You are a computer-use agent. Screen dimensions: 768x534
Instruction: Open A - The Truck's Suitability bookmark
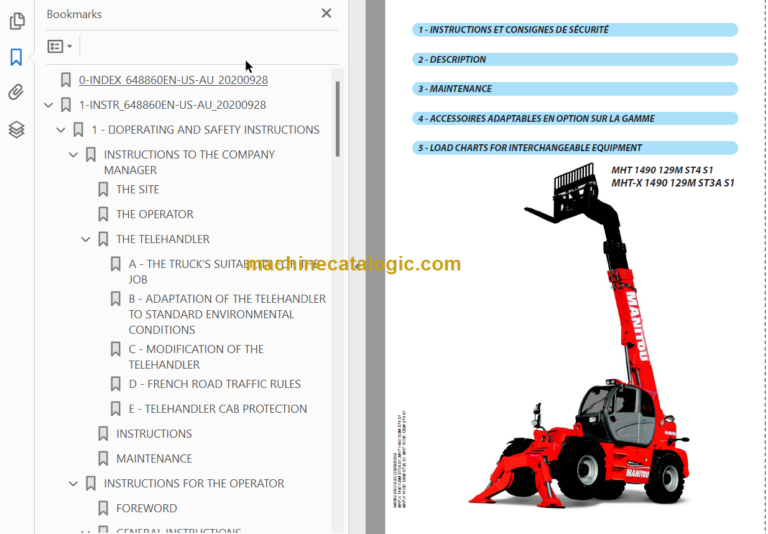click(x=224, y=271)
